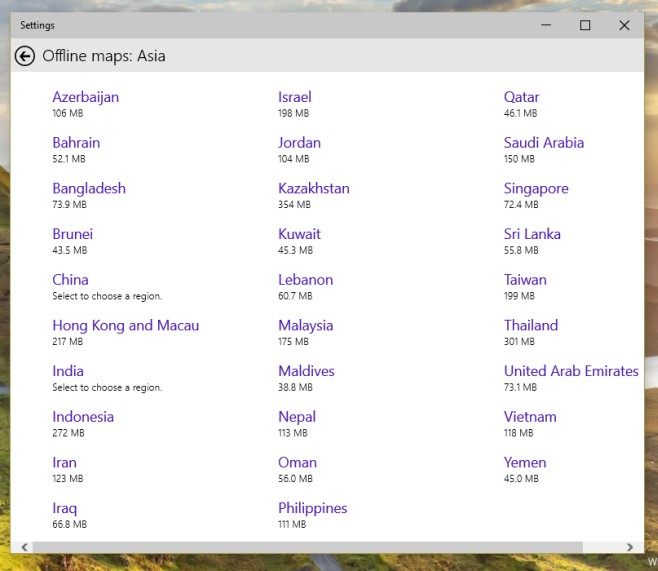
Task: Choose the Kazakhstan map
Action: 313,188
